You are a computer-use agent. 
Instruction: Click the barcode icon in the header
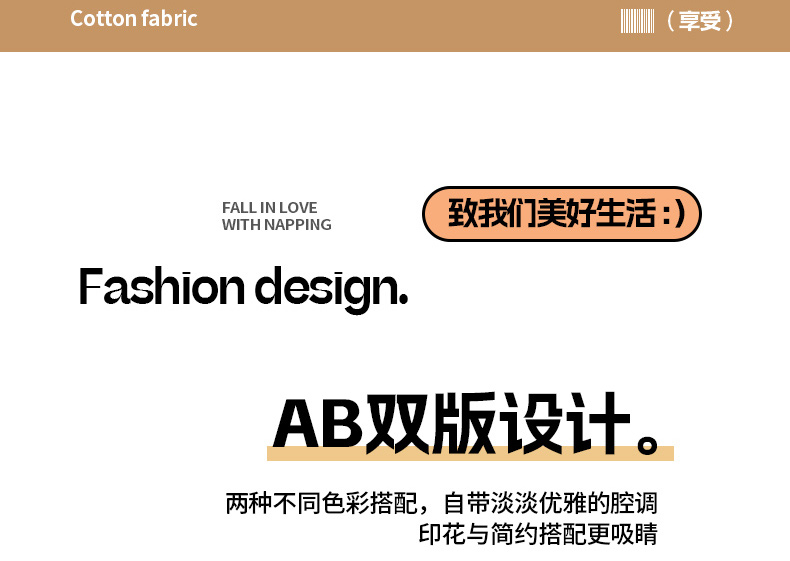click(x=637, y=21)
